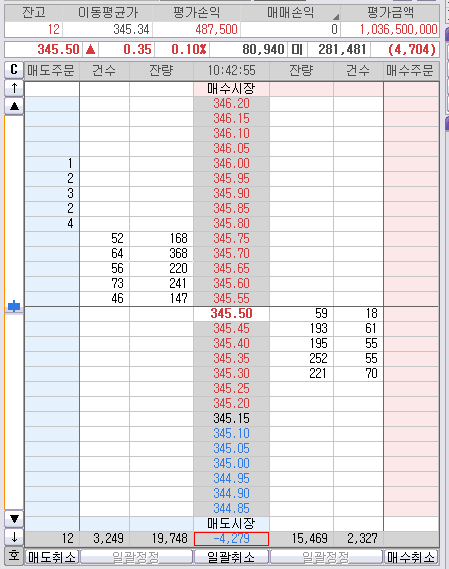Screen dimensions: 449x569
Task: Click blue price 345.10
Action: tap(231, 433)
